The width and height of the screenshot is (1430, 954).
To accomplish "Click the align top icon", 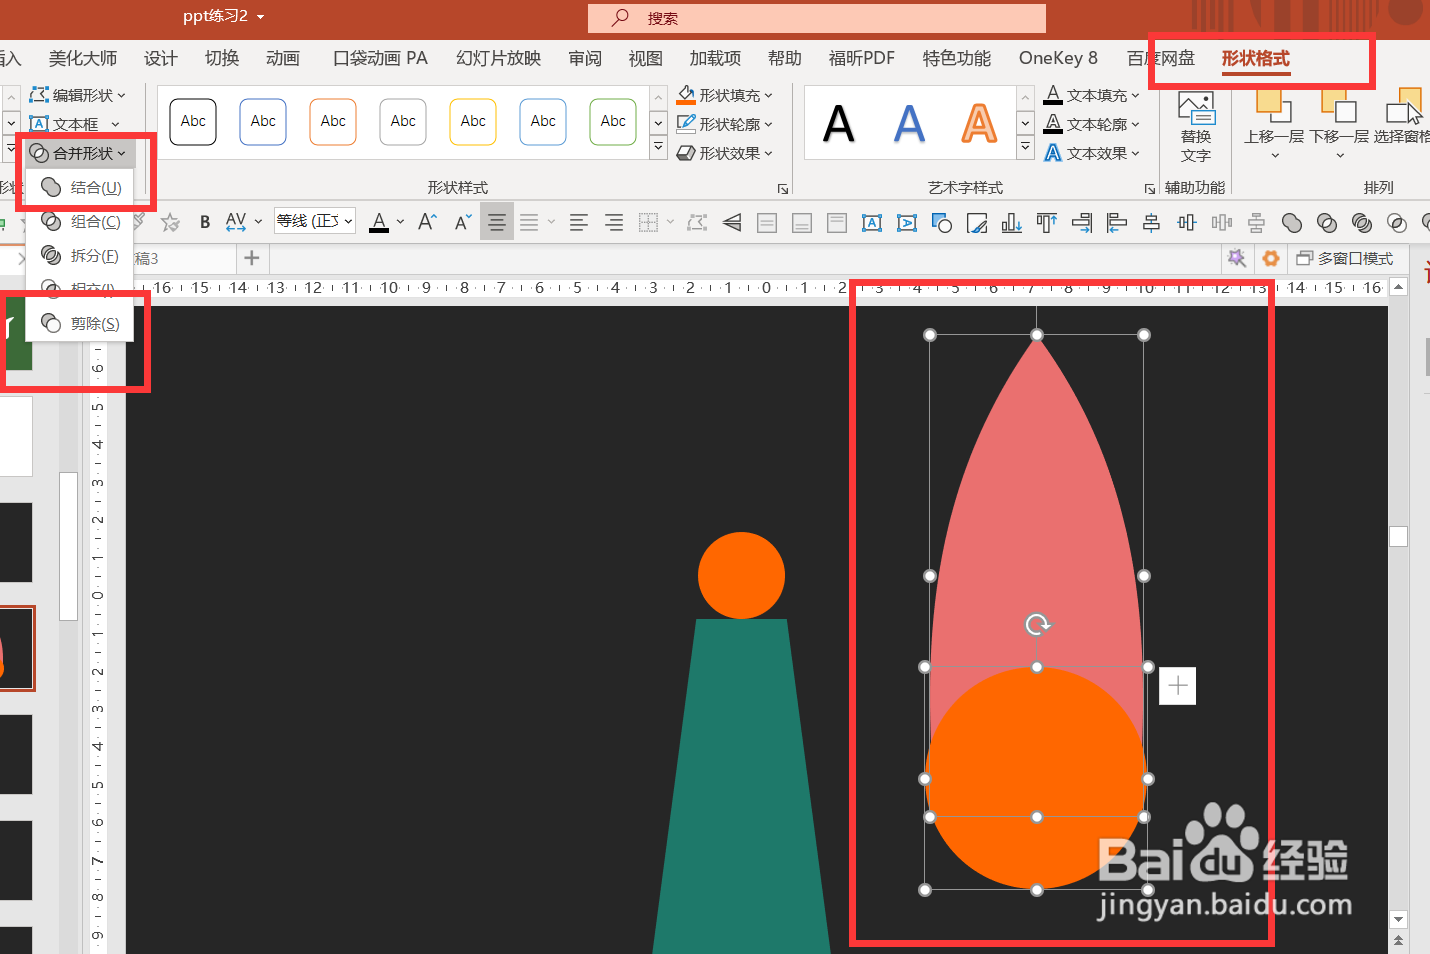I will click(x=1047, y=222).
